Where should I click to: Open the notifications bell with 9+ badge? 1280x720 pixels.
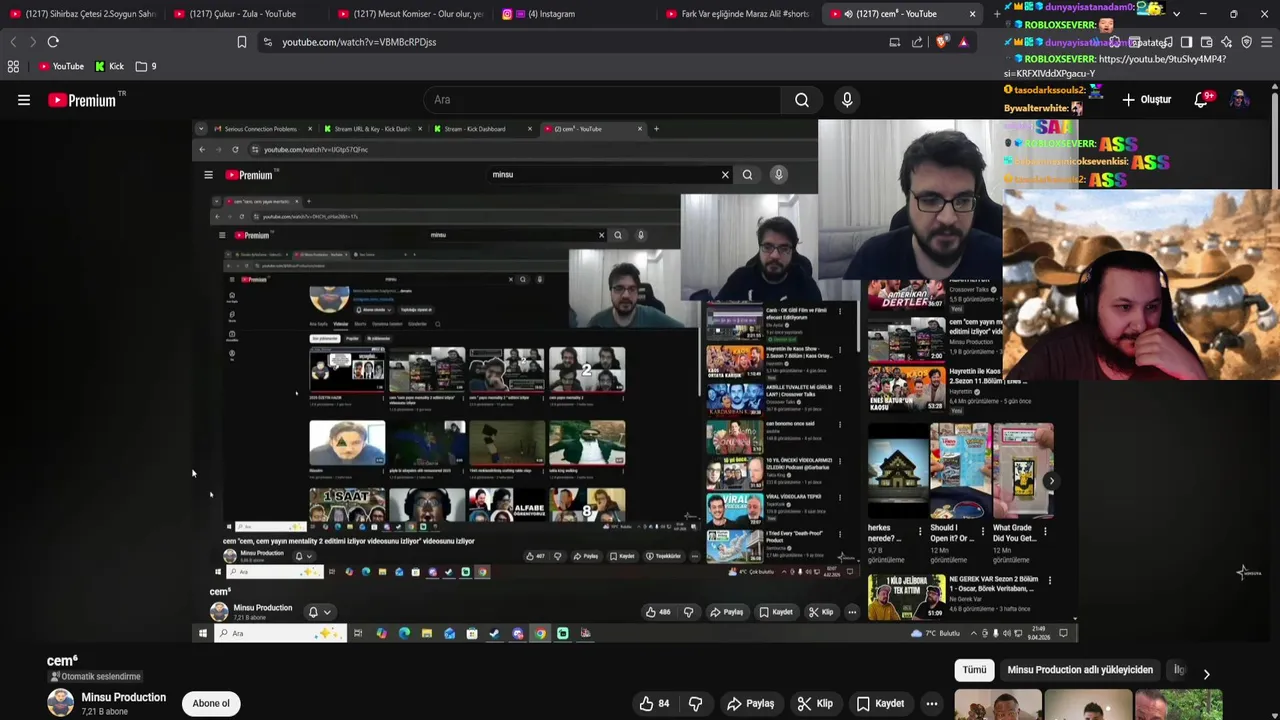pos(1203,100)
